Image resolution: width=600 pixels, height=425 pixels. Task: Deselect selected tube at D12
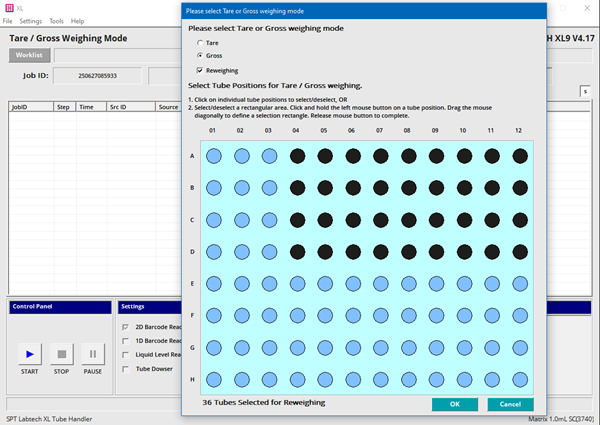click(519, 252)
